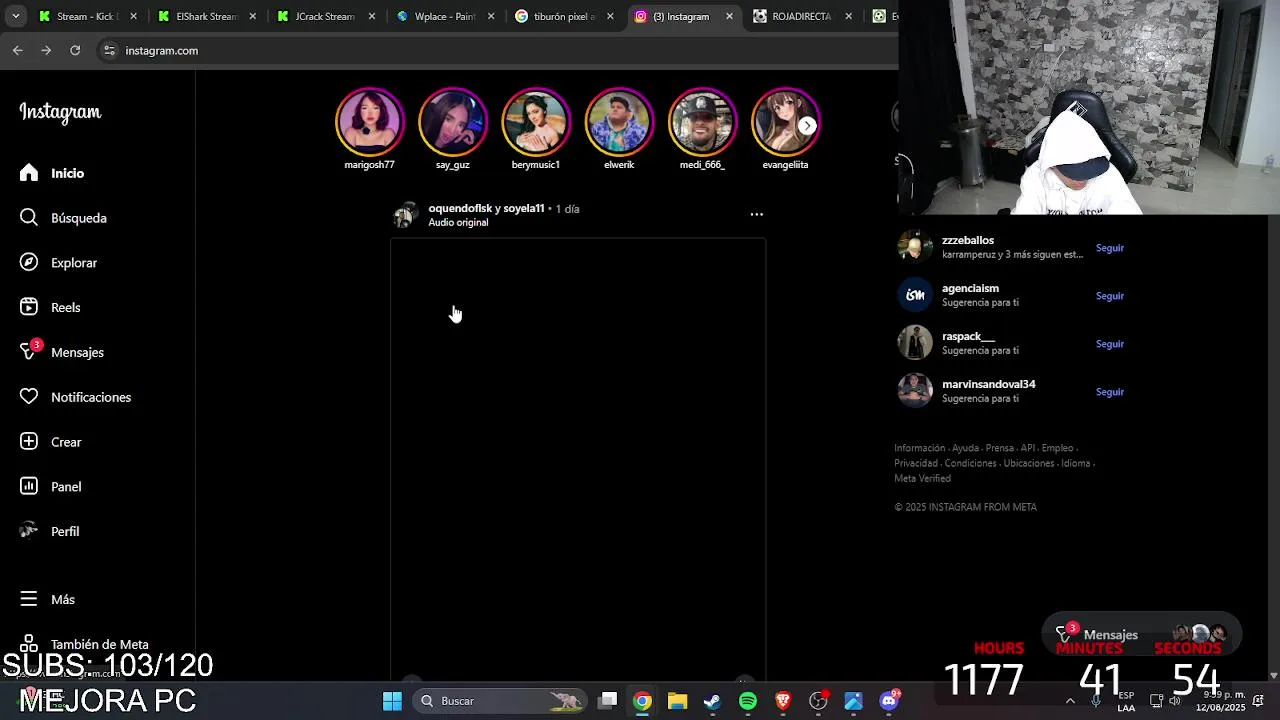1280x720 pixels.
Task: Open post options three-dots menu
Action: click(757, 214)
